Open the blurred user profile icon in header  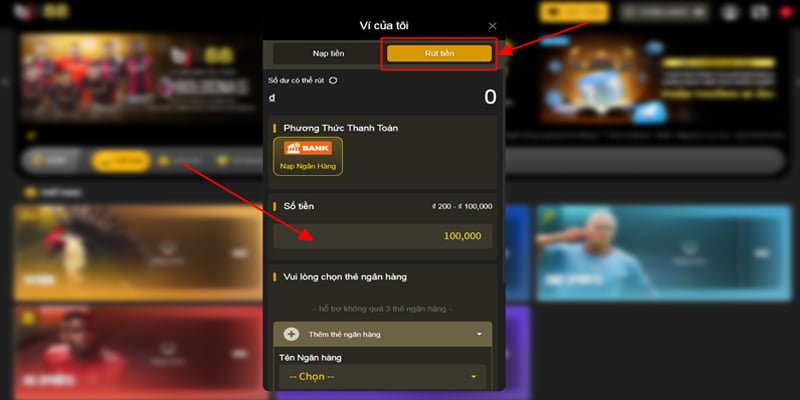point(730,12)
